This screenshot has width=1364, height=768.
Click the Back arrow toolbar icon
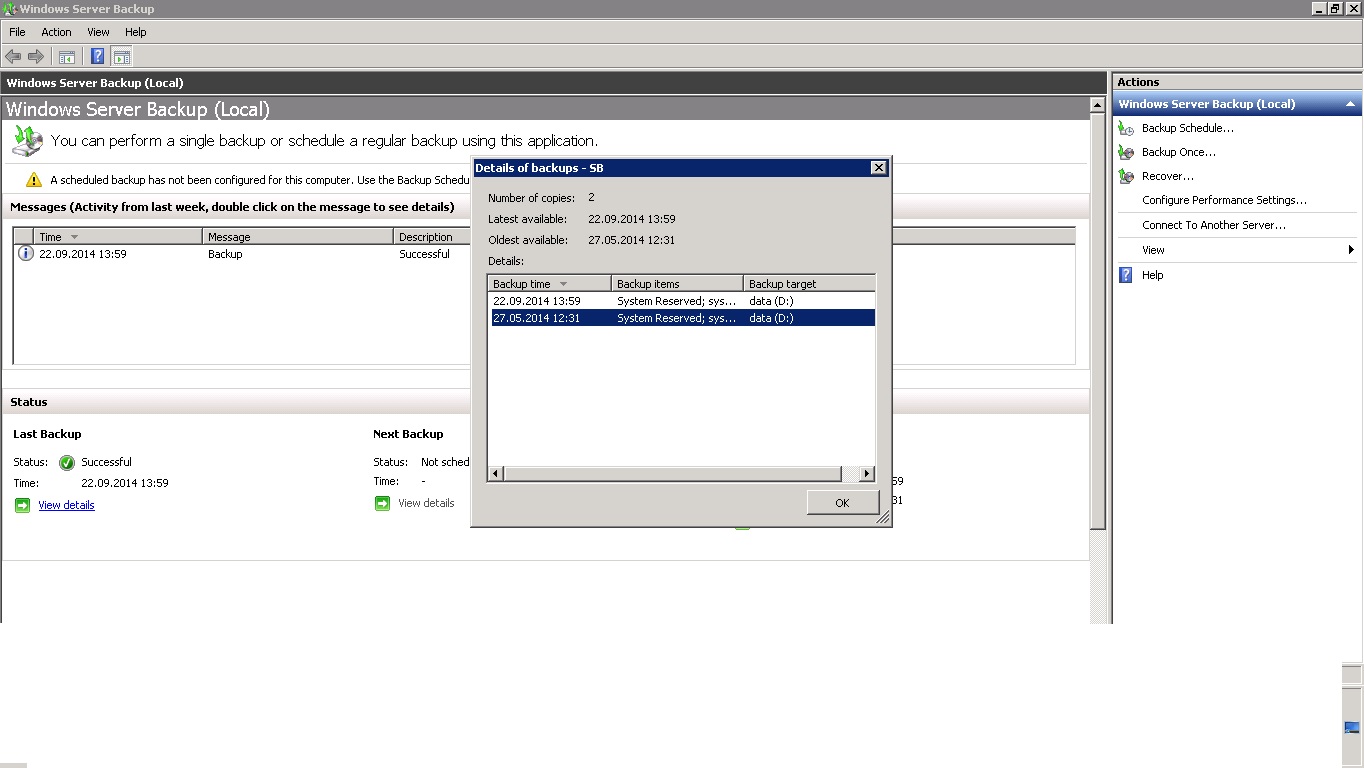(13, 57)
